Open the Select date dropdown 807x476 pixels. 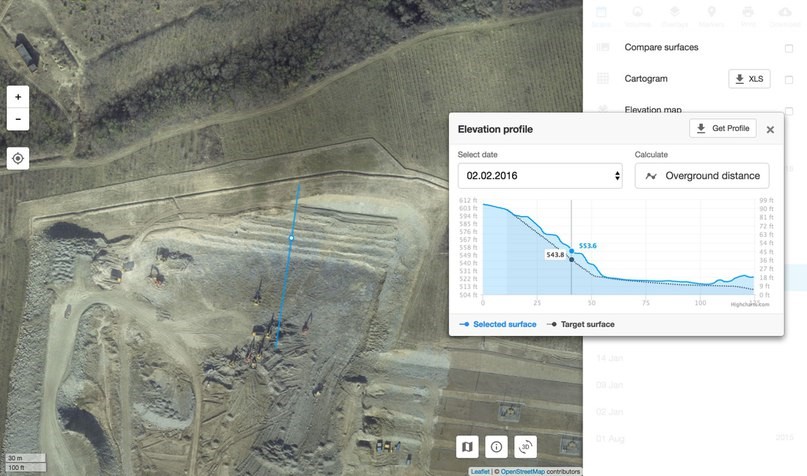[x=540, y=176]
